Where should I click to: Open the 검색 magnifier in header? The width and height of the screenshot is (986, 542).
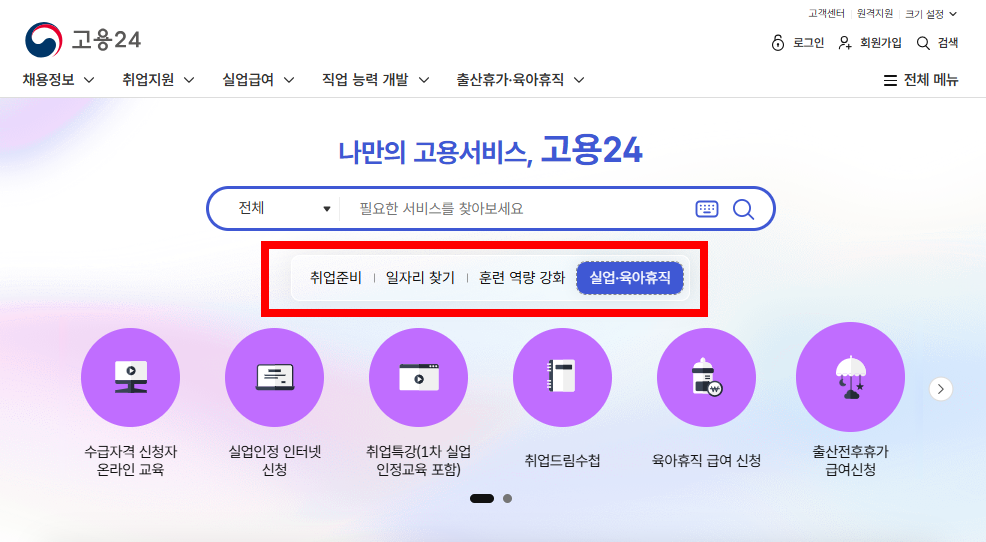coord(923,43)
